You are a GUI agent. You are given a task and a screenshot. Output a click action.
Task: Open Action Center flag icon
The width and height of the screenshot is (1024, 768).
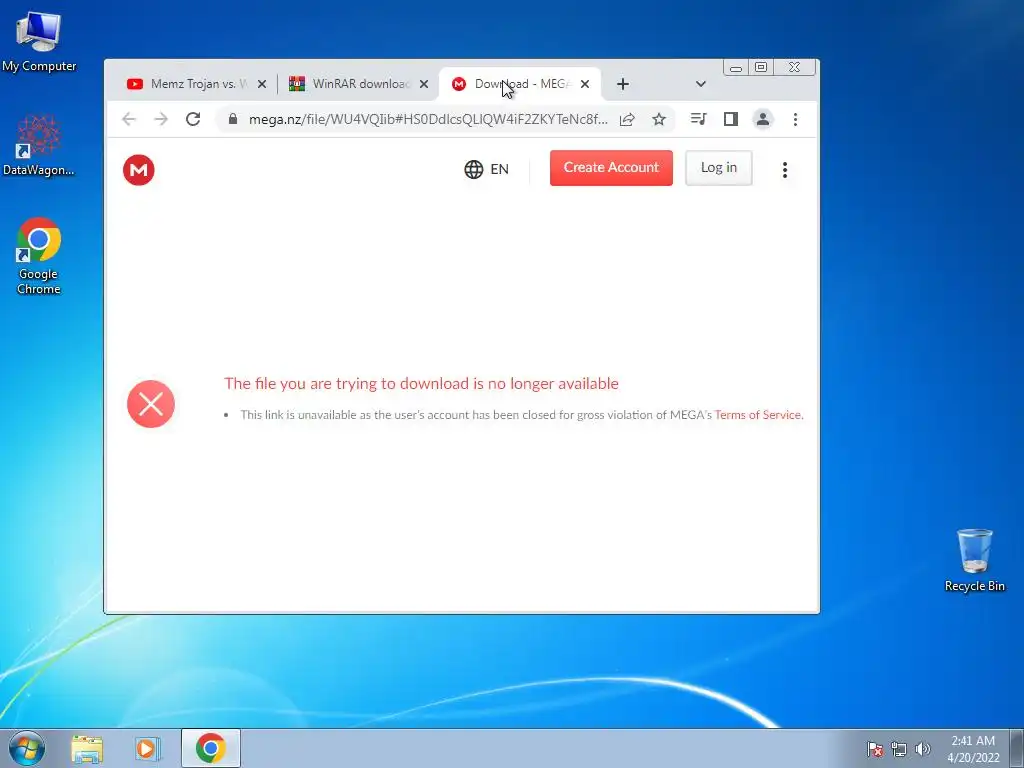875,750
